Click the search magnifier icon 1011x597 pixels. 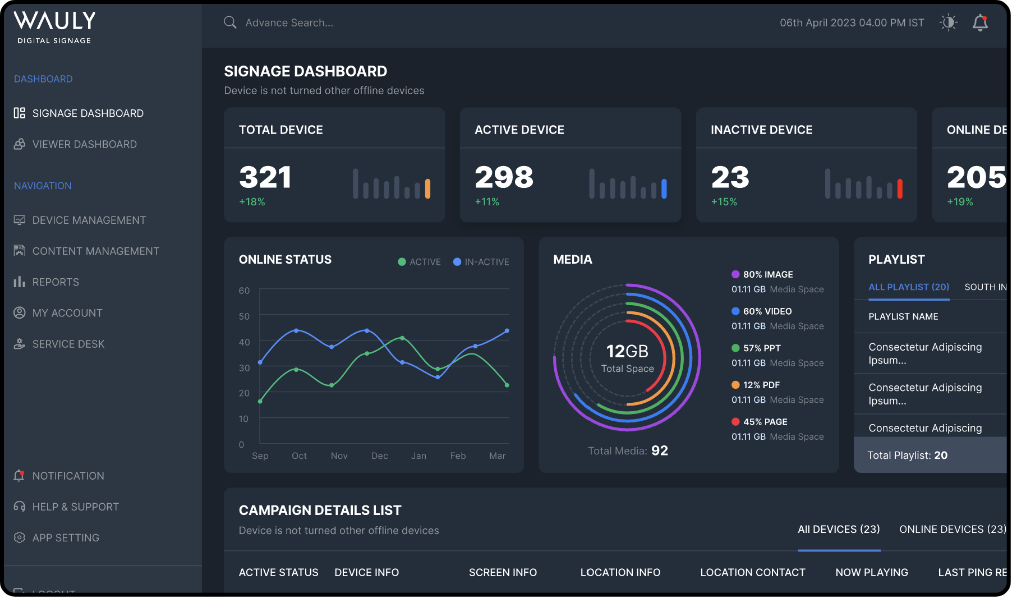tap(230, 23)
